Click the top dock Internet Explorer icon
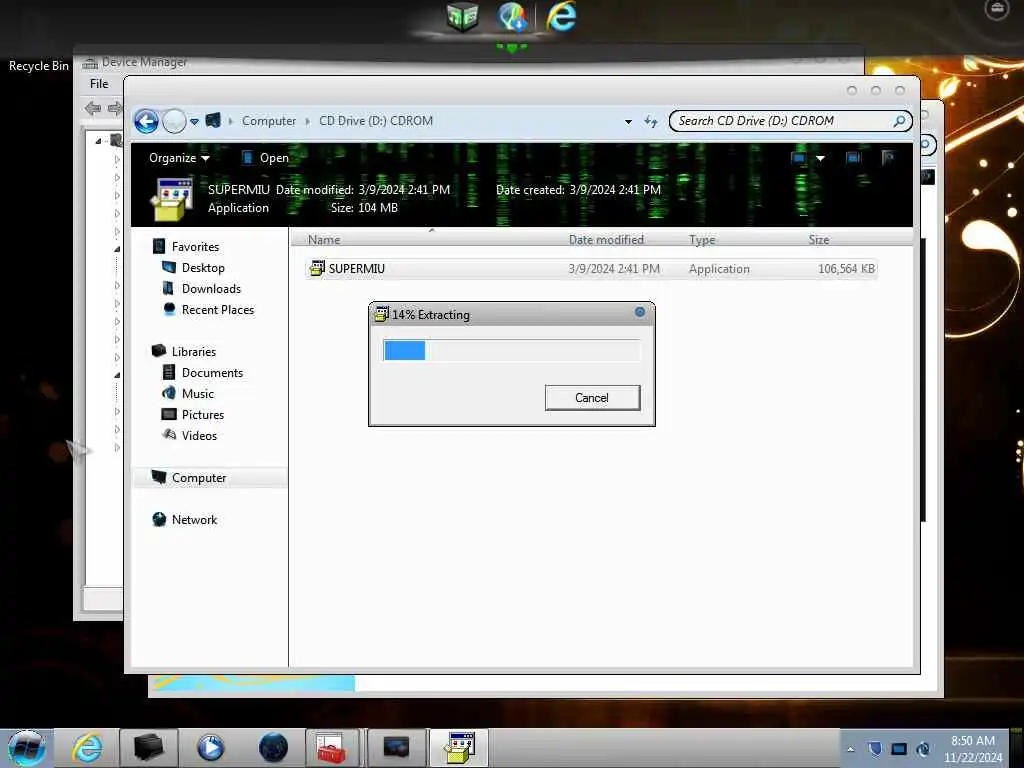Screen dimensions: 1024x768 pos(562,18)
